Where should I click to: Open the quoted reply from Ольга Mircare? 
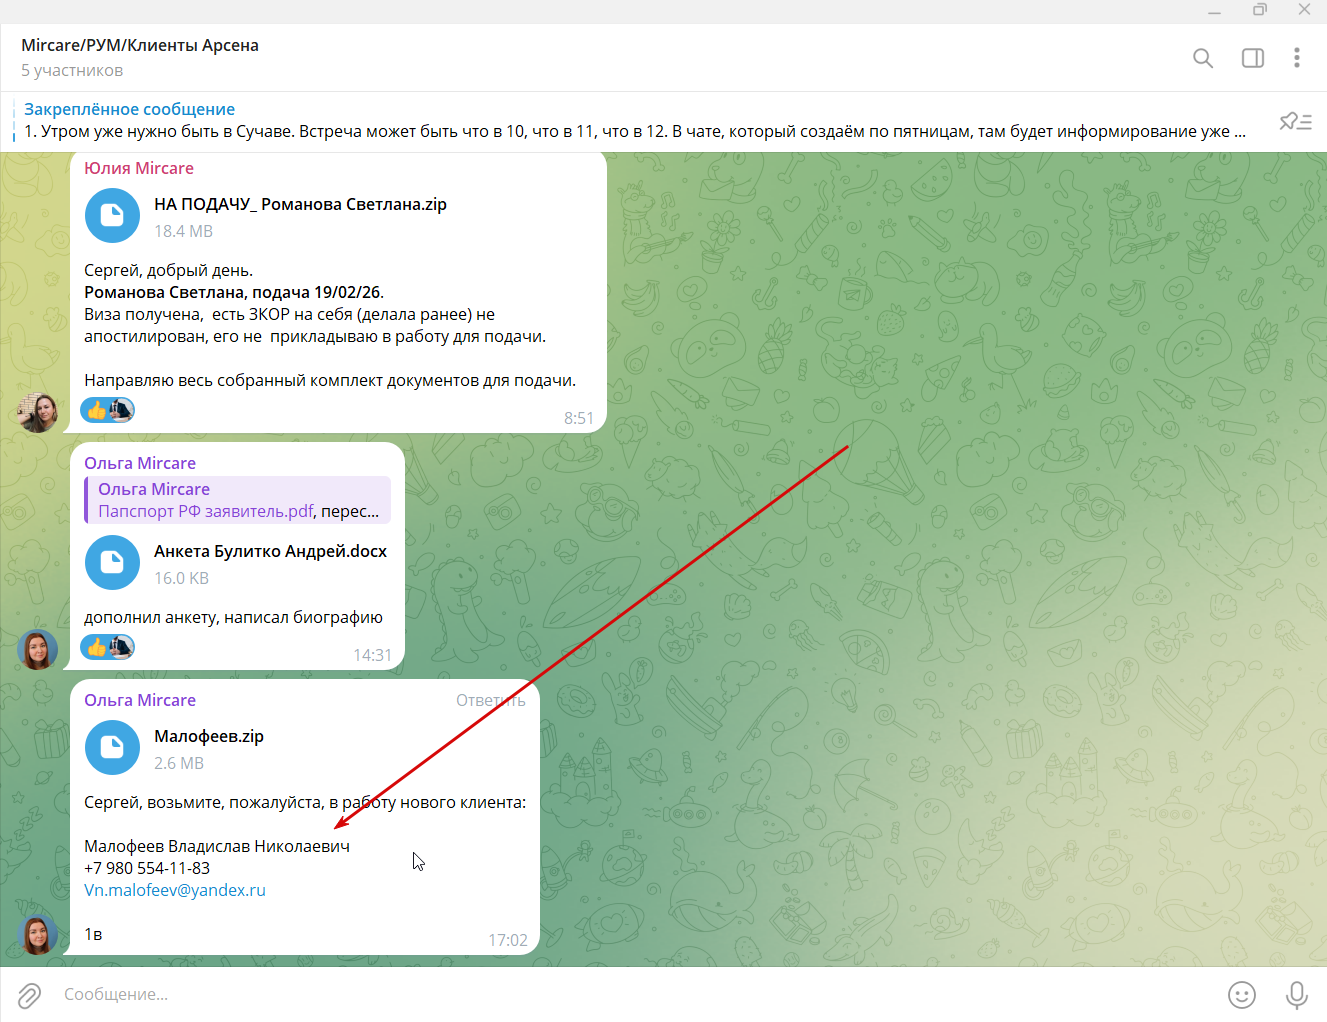coord(238,500)
